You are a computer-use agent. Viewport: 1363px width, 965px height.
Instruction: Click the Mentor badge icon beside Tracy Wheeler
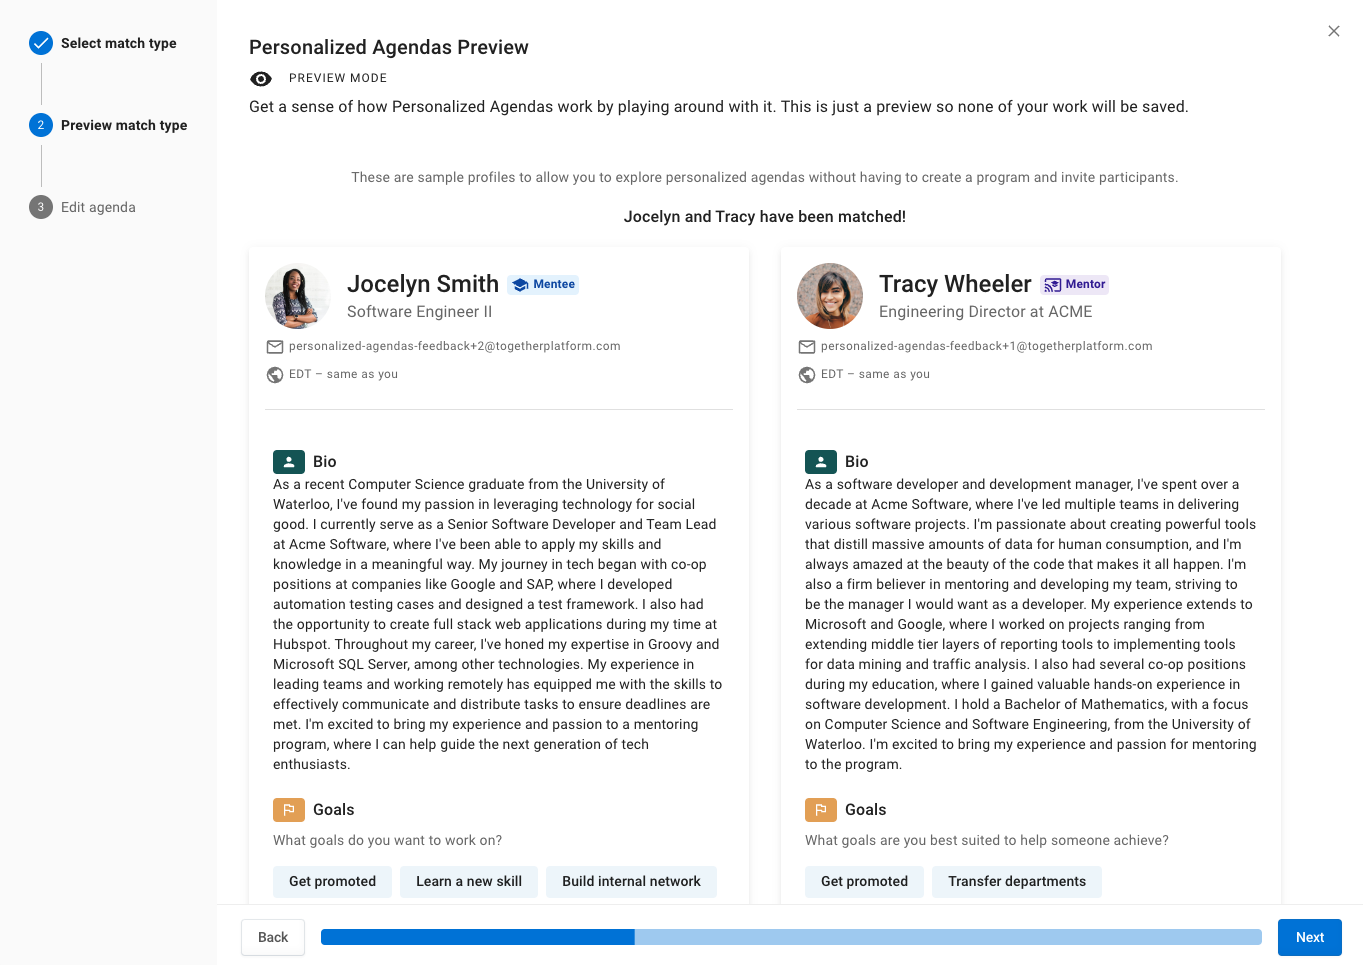pyautogui.click(x=1053, y=285)
